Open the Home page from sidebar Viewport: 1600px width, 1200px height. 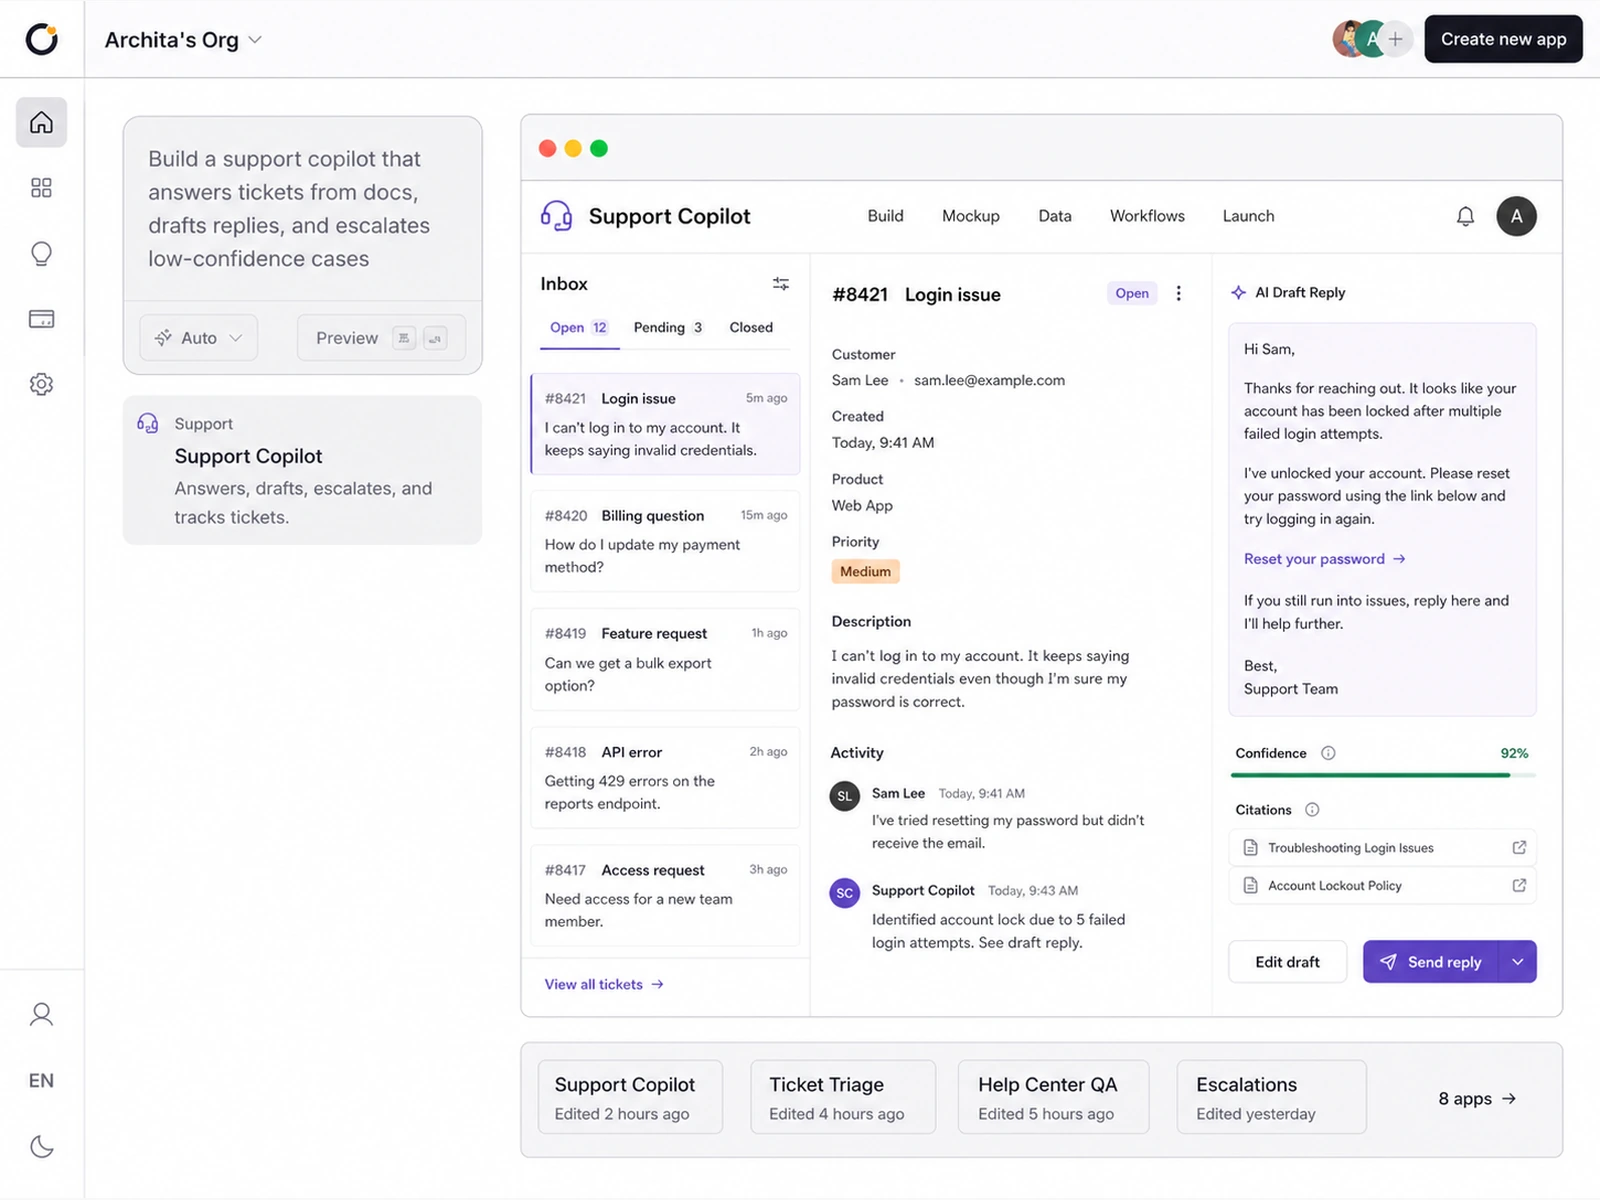click(x=41, y=122)
